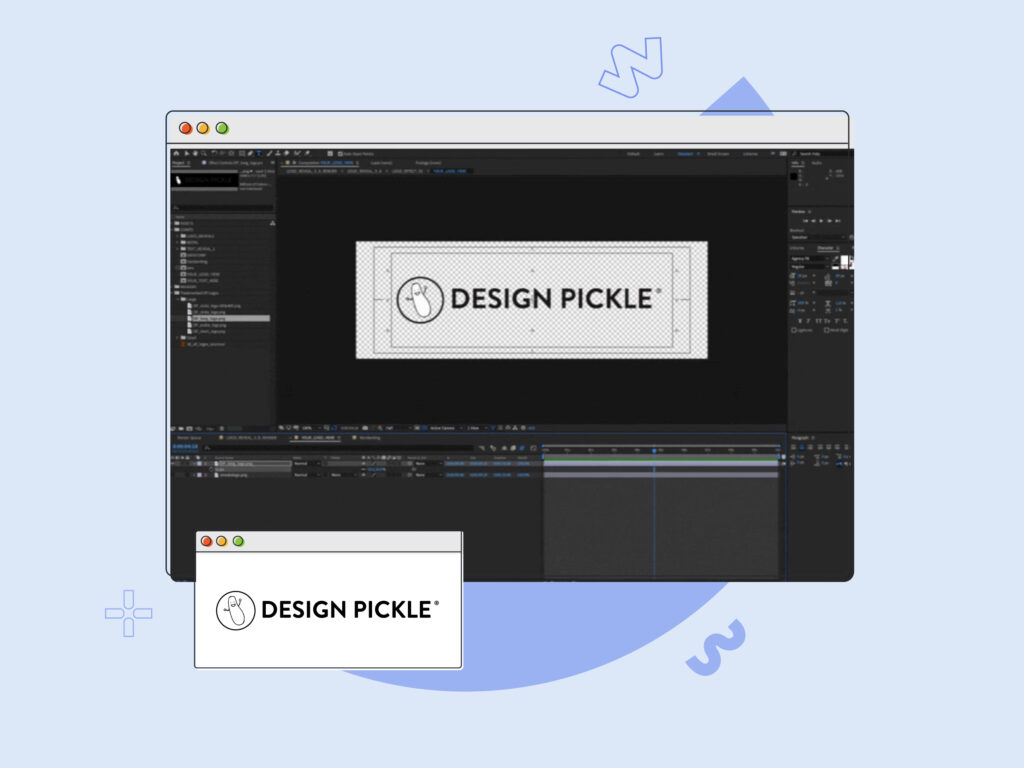Click the Design Pickle logo in composition viewer

click(529, 300)
